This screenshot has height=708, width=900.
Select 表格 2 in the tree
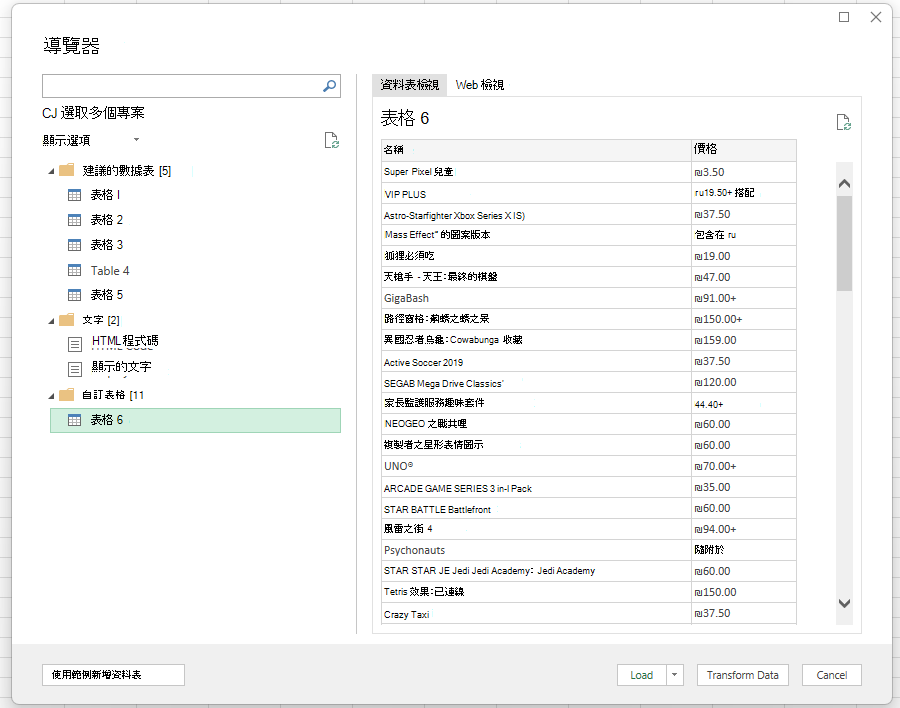[107, 220]
